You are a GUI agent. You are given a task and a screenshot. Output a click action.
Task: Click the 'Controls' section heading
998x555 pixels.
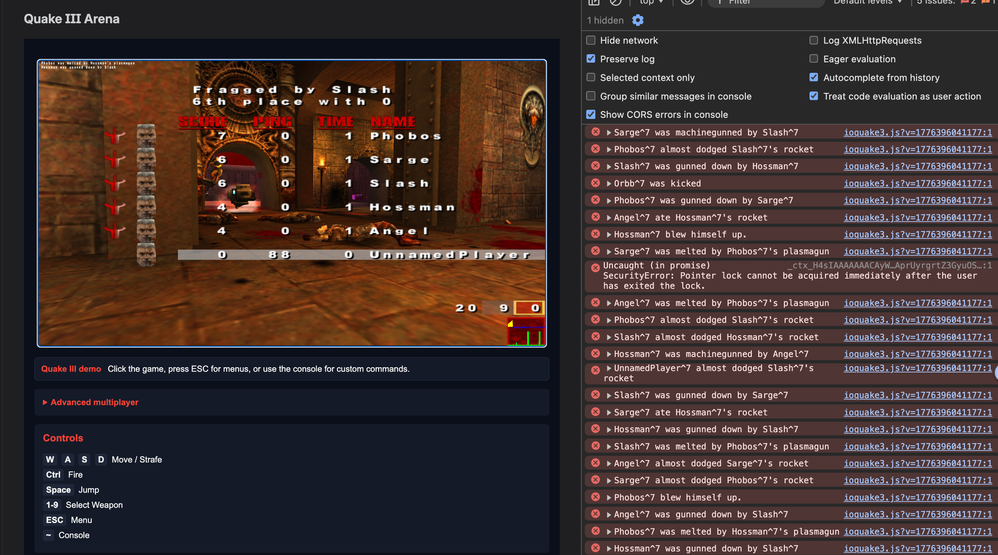(x=63, y=438)
